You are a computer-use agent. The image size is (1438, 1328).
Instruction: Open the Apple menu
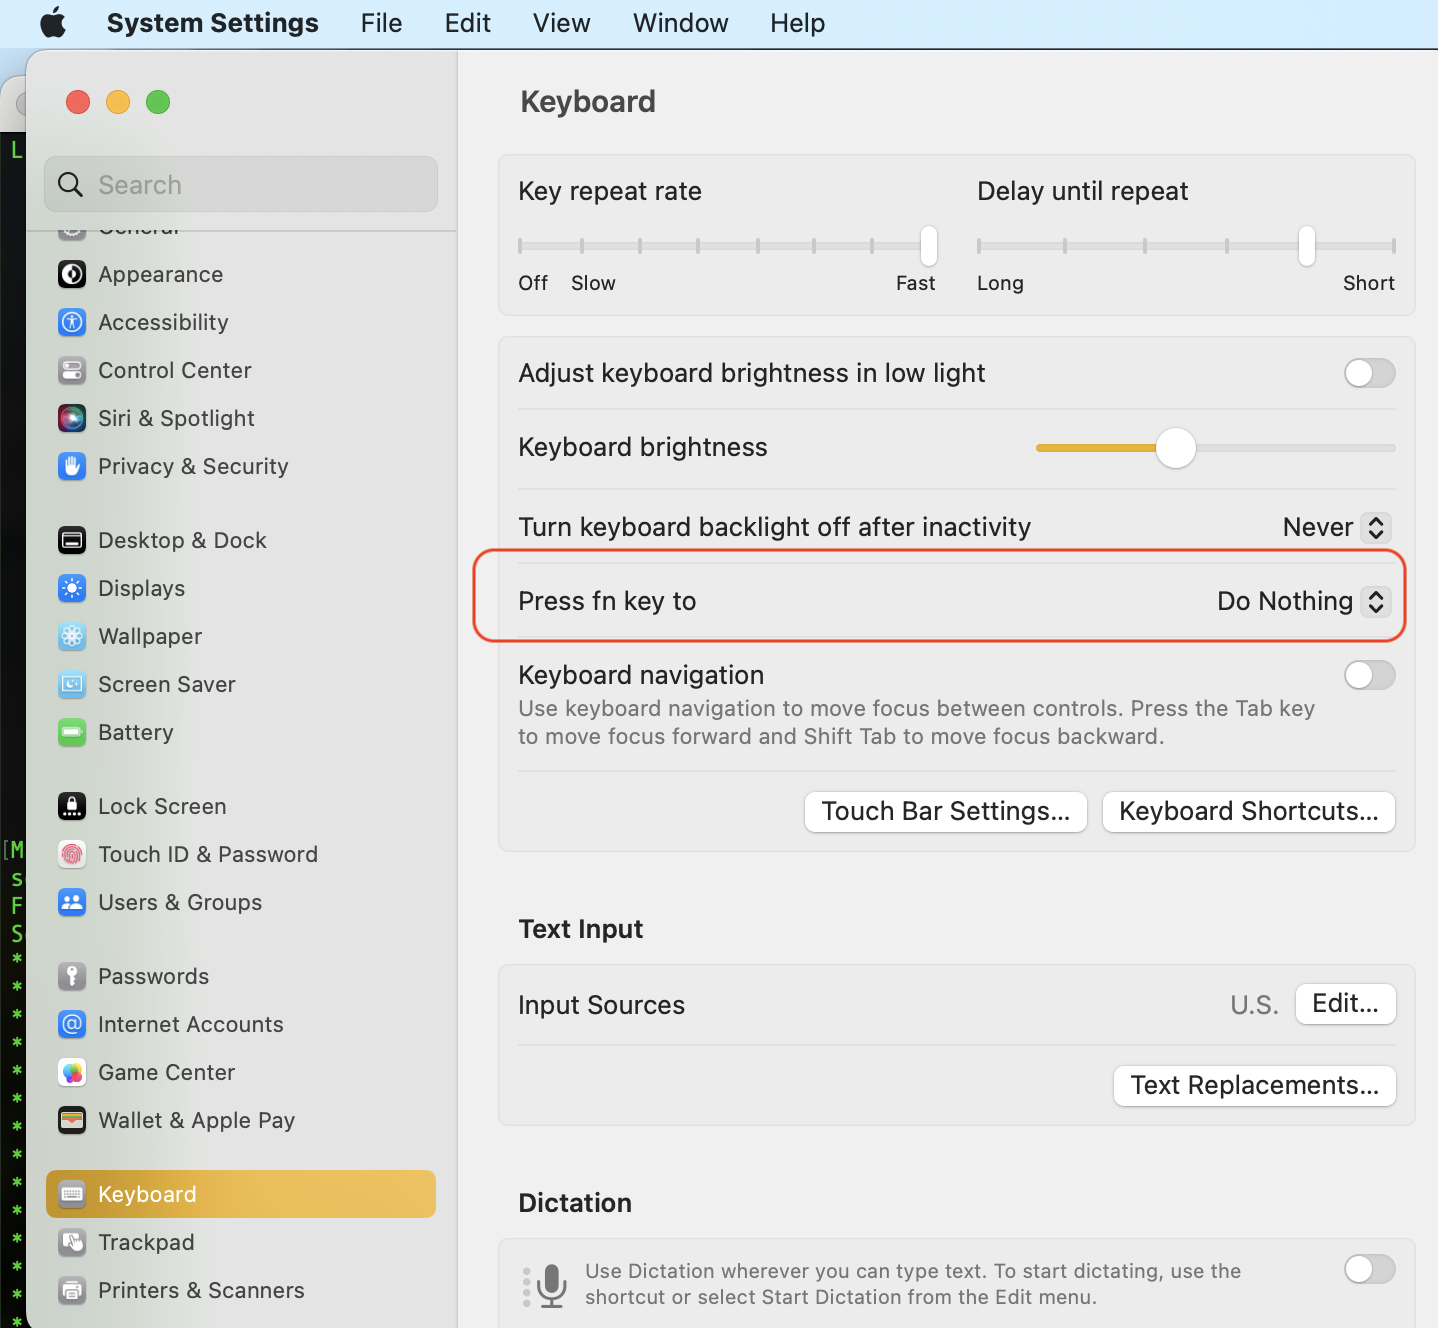53,23
